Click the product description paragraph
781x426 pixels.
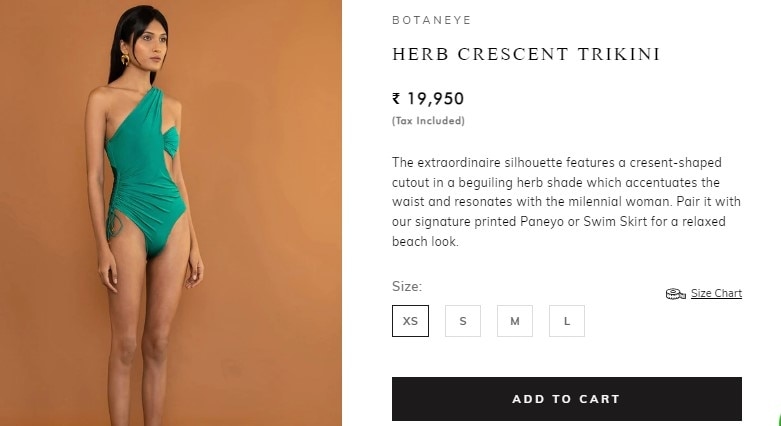click(566, 202)
